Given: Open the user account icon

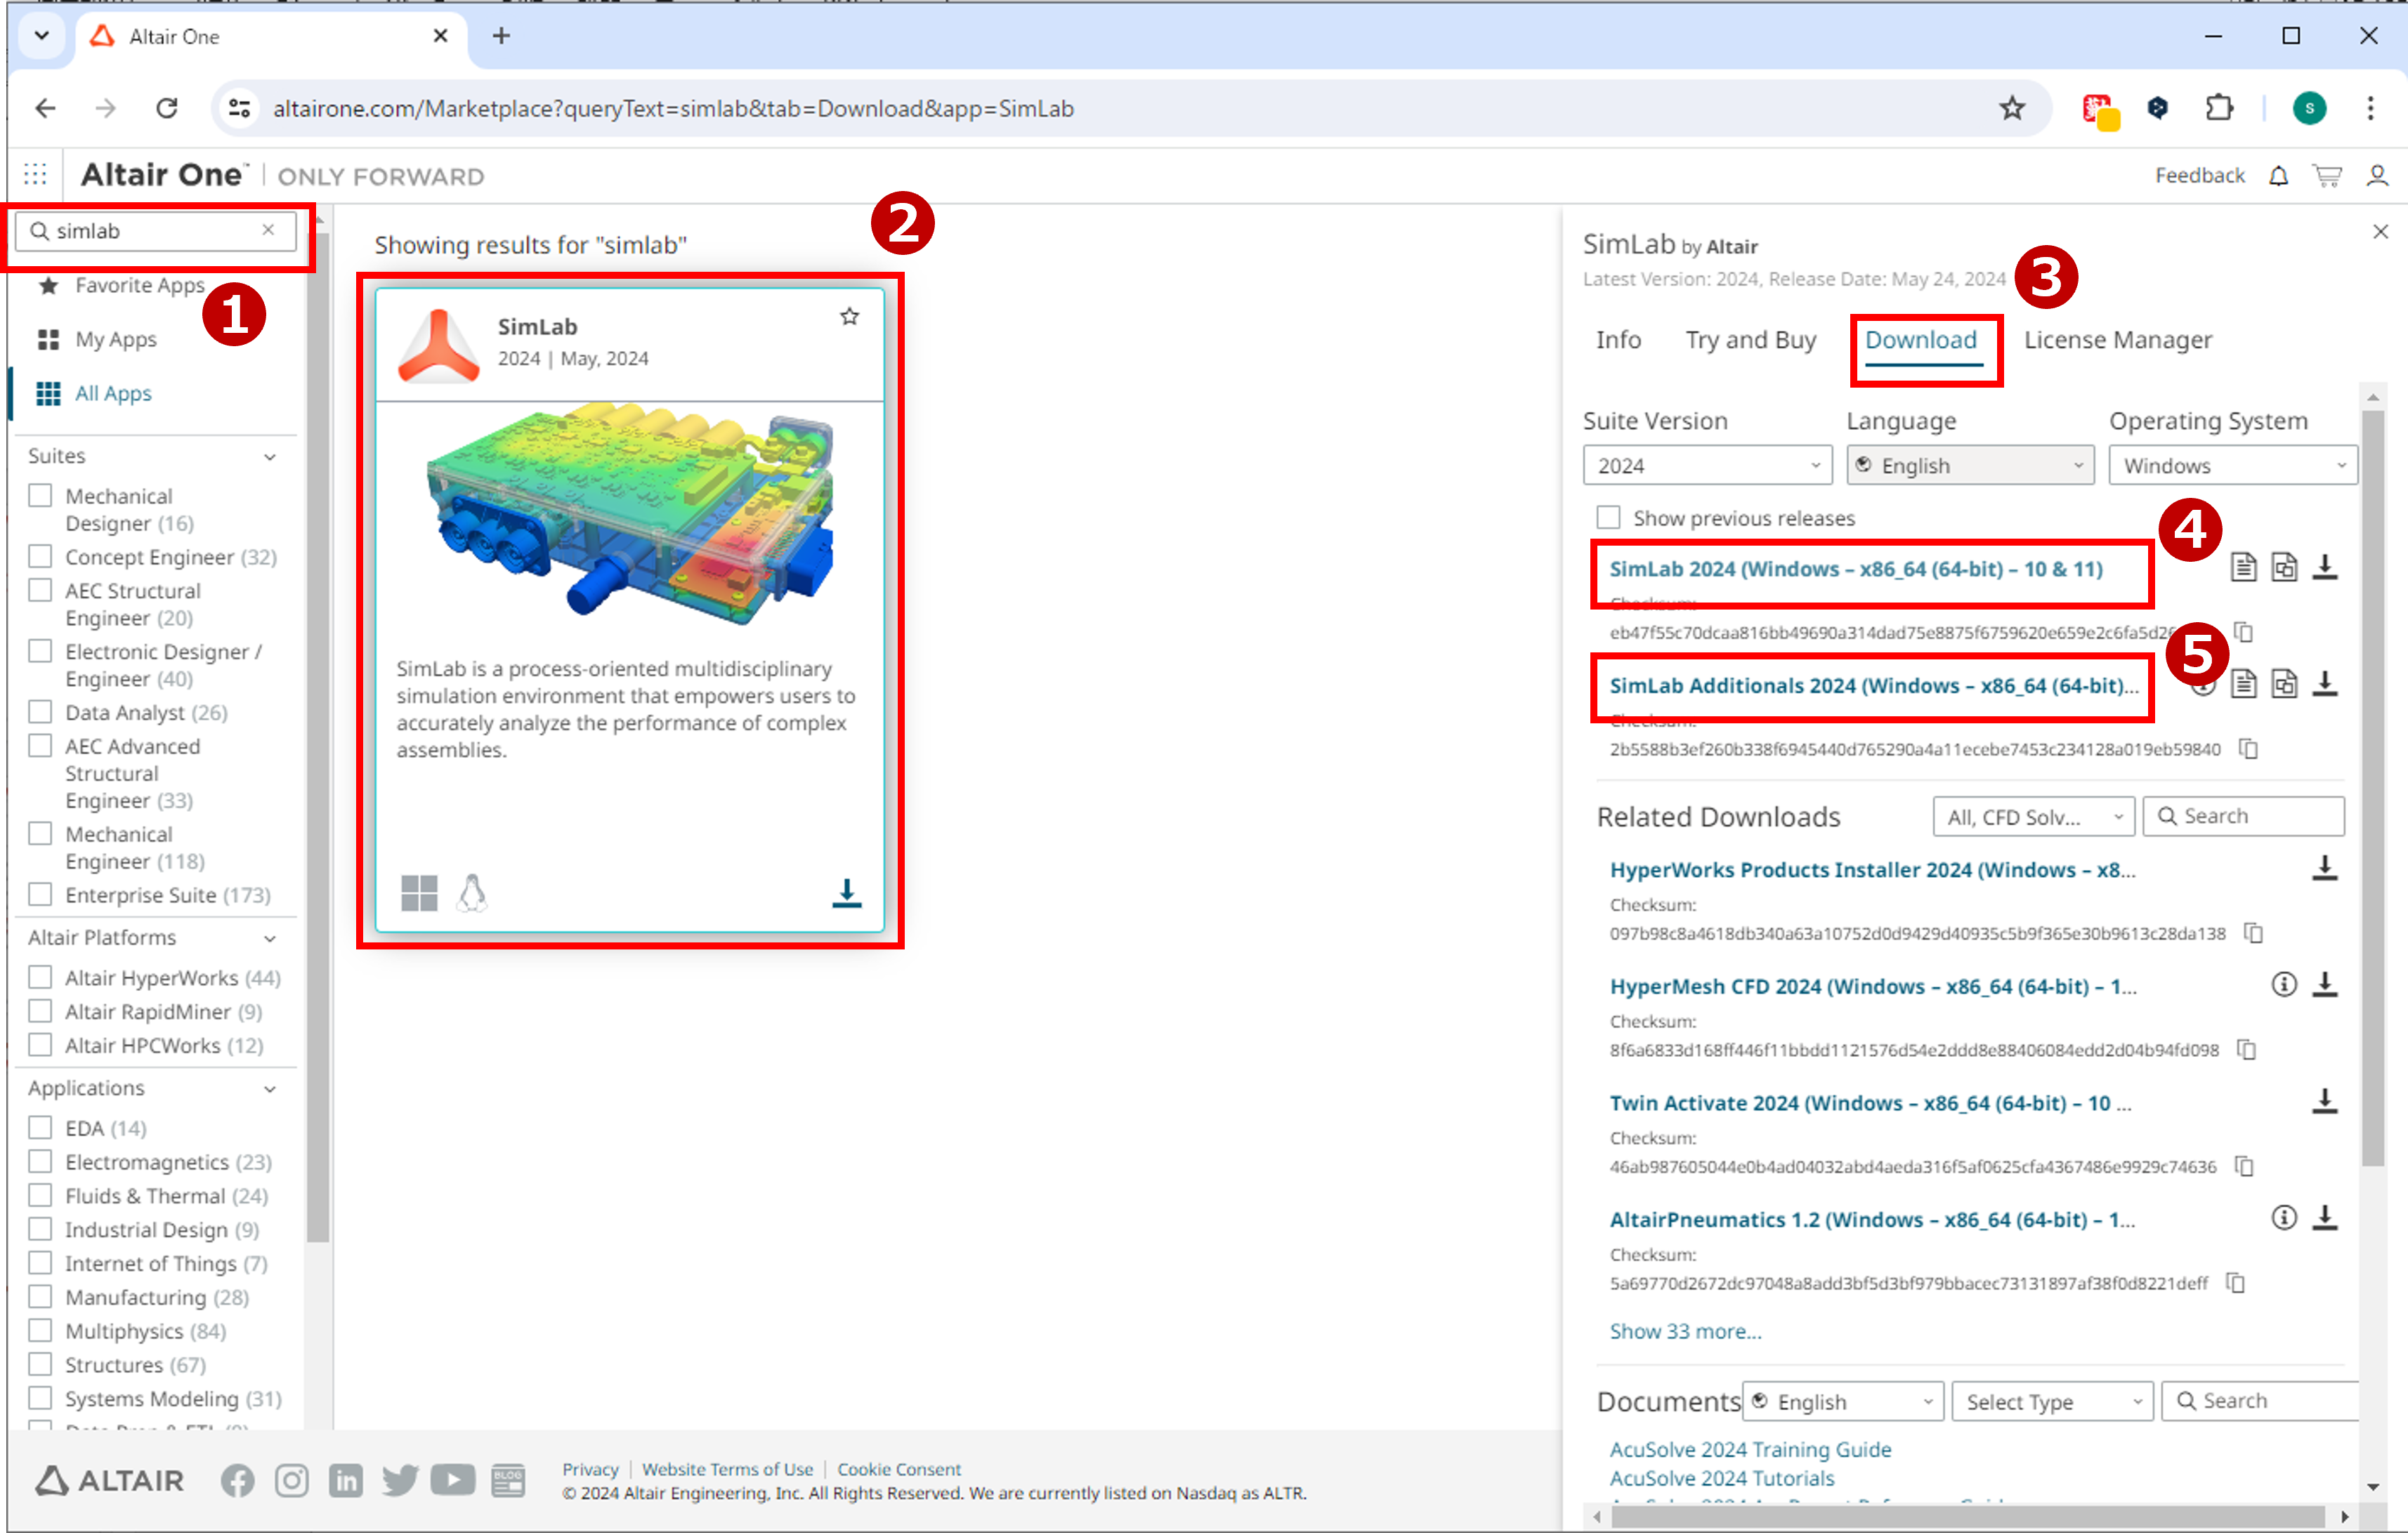Looking at the screenshot, I should pyautogui.click(x=2377, y=176).
